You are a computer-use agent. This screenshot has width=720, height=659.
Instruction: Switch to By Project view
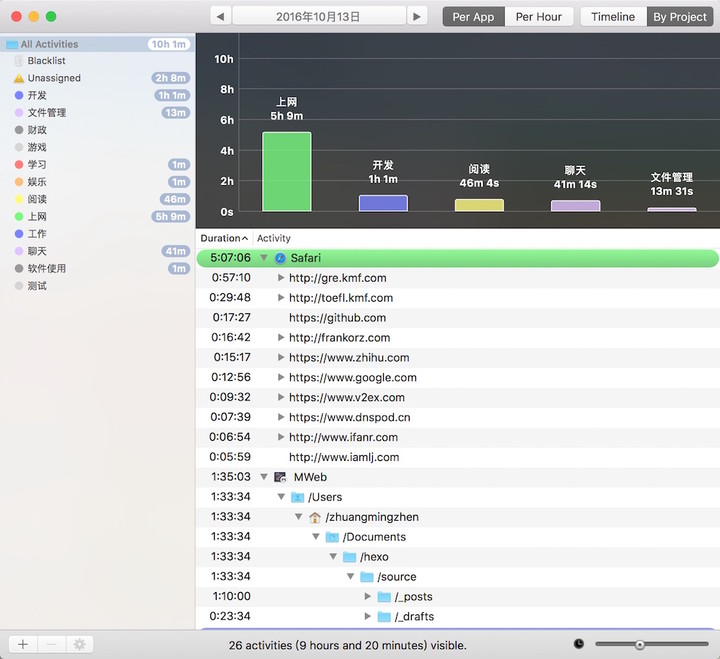point(680,17)
